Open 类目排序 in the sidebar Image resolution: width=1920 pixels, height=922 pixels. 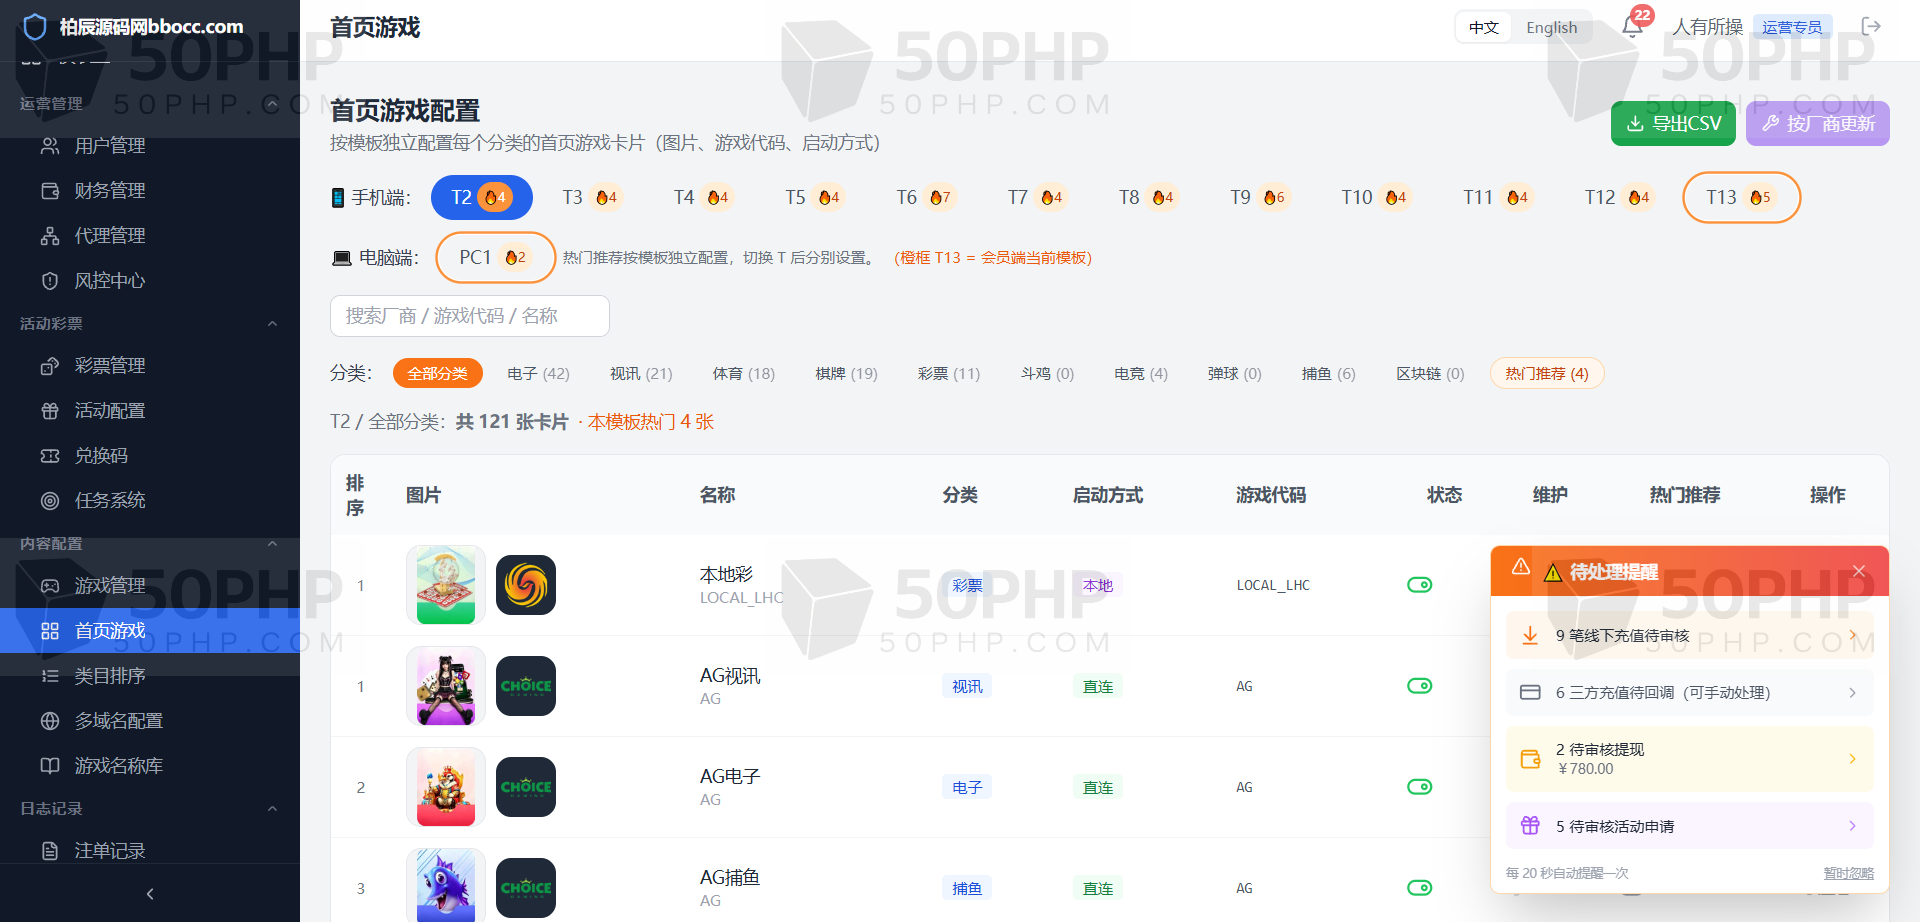coord(150,675)
